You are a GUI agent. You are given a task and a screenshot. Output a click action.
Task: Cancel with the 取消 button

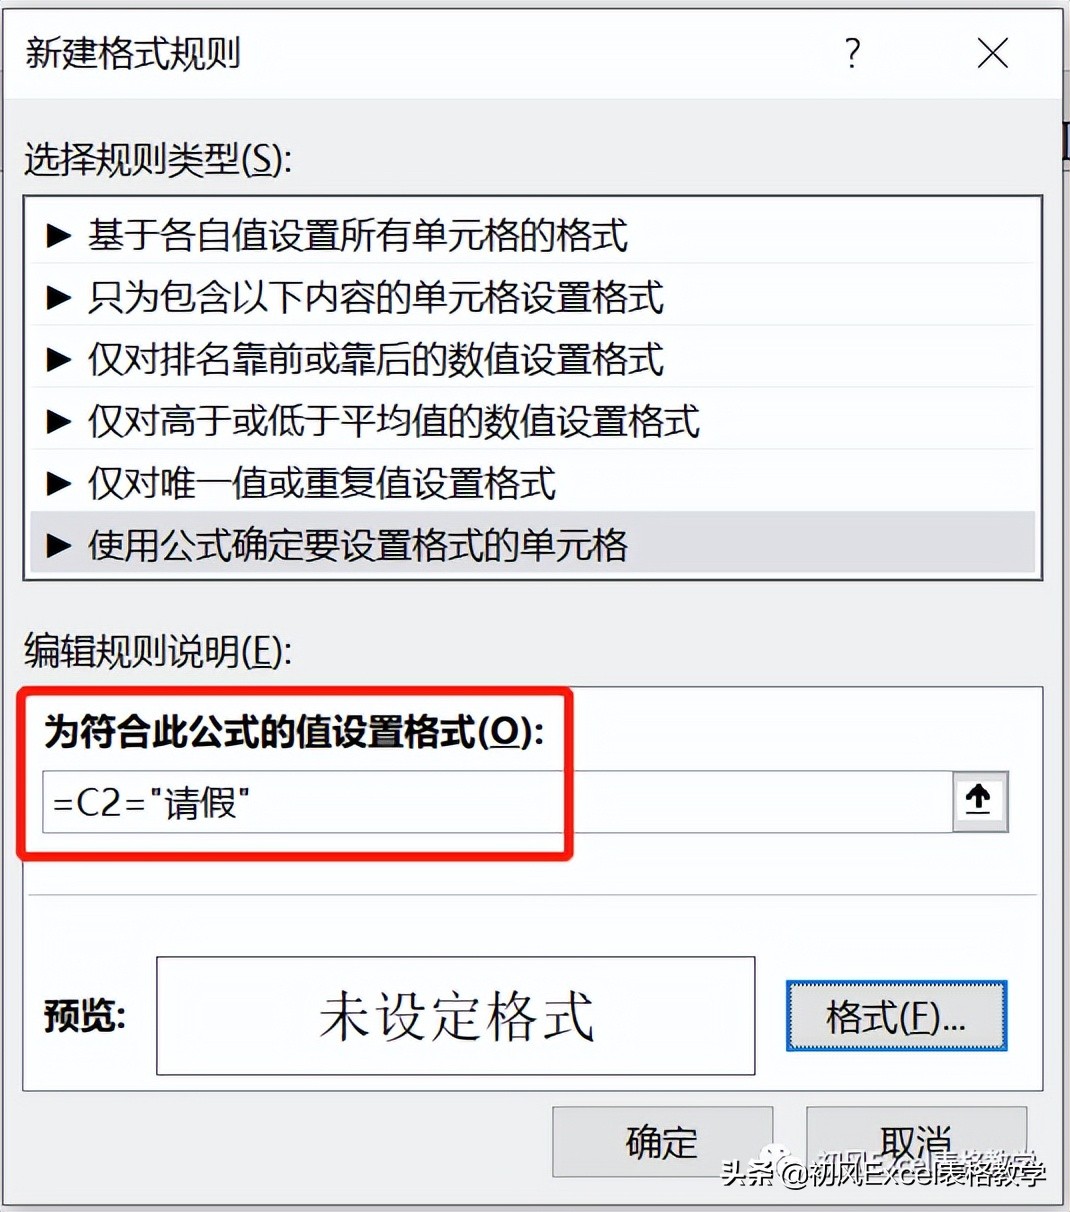[916, 1142]
